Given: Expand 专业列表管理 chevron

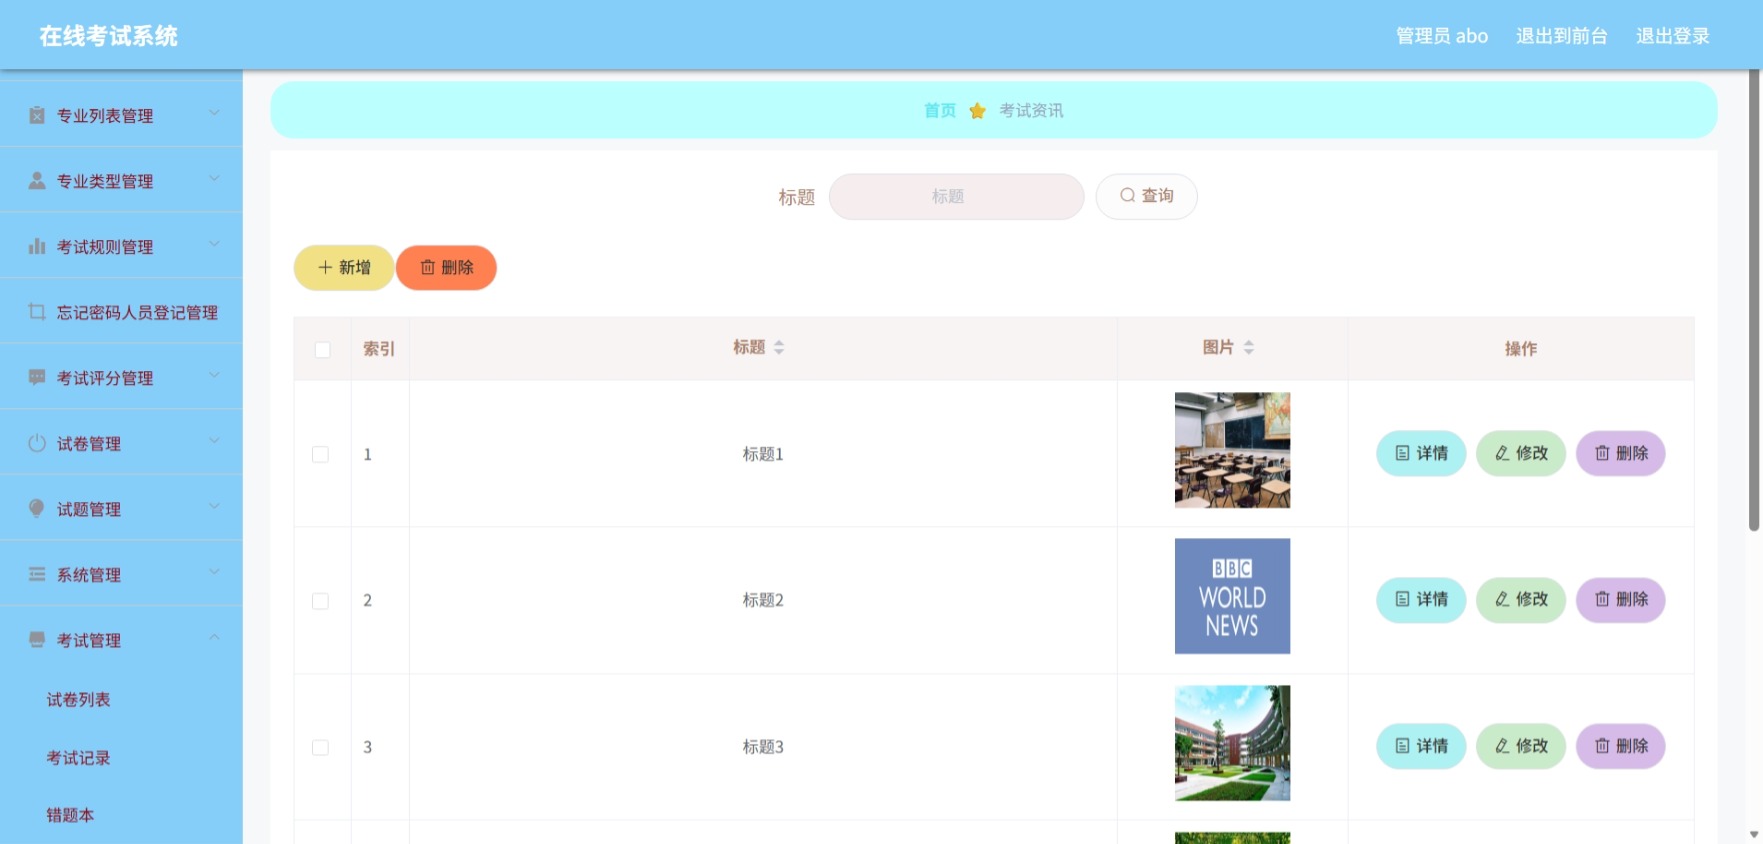Looking at the screenshot, I should 214,113.
